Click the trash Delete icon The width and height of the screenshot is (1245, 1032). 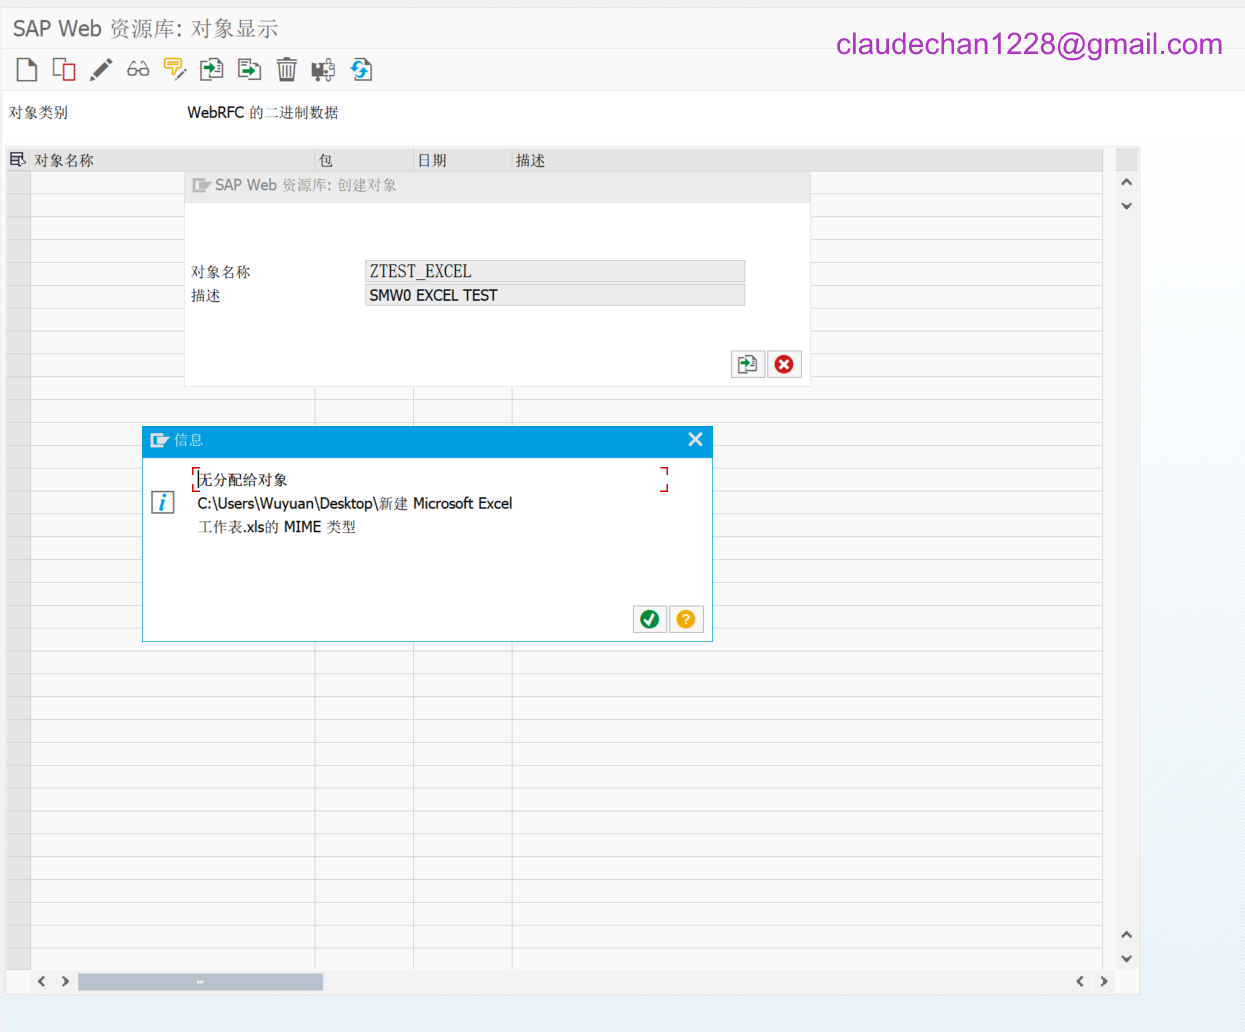[x=287, y=69]
